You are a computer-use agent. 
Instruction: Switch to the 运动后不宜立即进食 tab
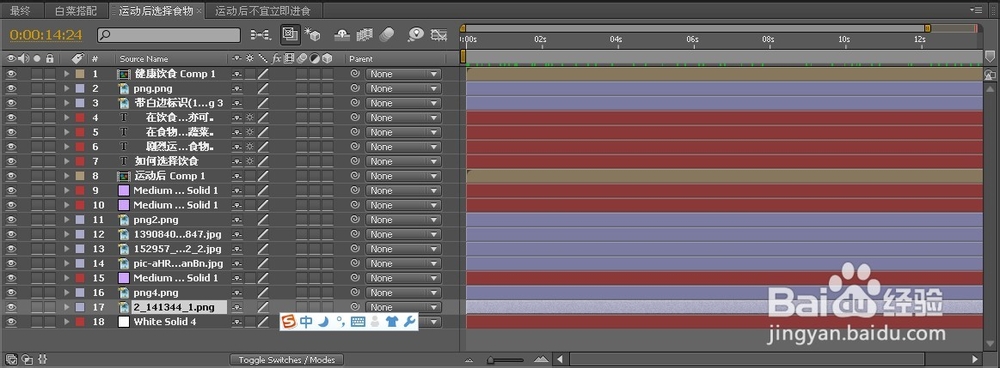(262, 10)
